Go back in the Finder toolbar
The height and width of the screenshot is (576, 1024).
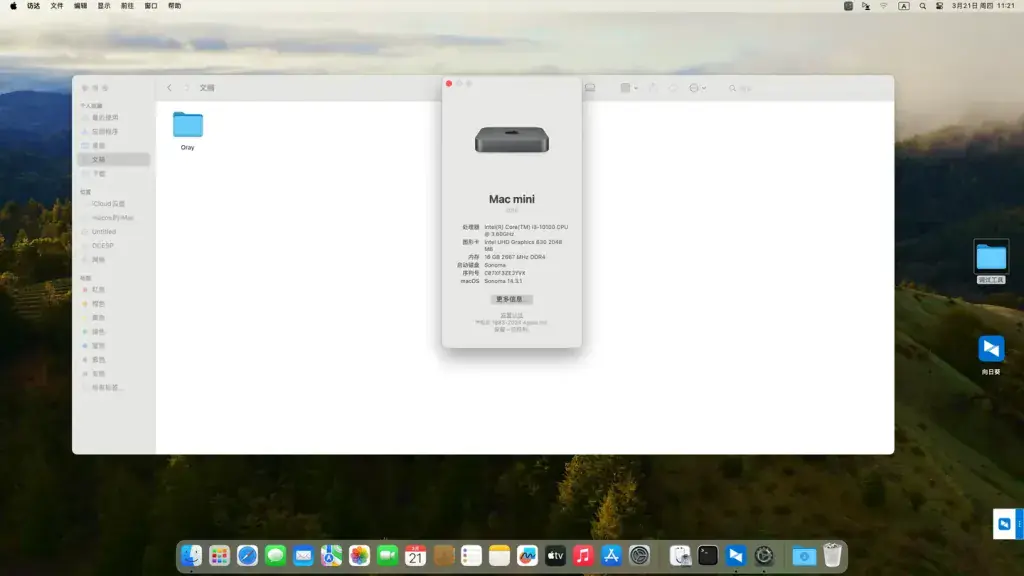(x=169, y=88)
